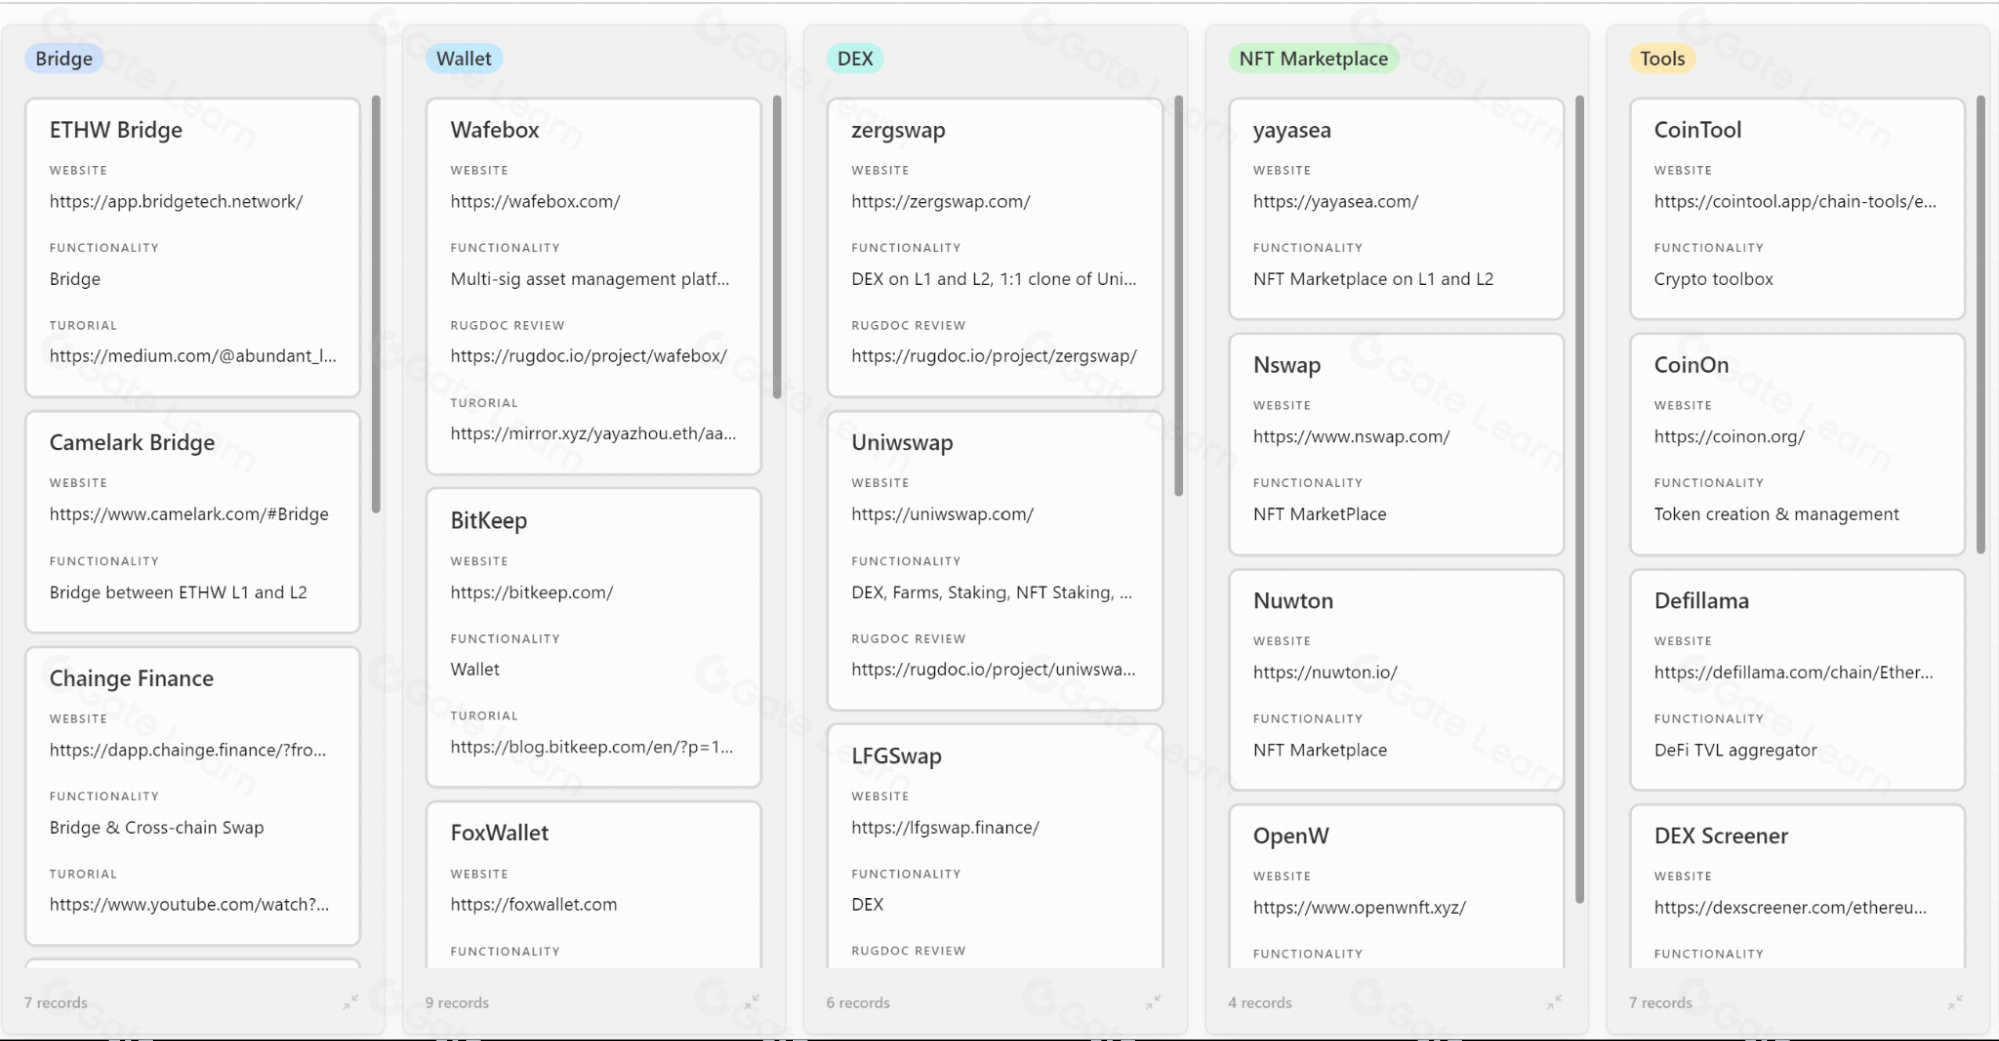Collapse the Tools column using its expand icon
This screenshot has height=1041, width=1999.
point(1956,1001)
